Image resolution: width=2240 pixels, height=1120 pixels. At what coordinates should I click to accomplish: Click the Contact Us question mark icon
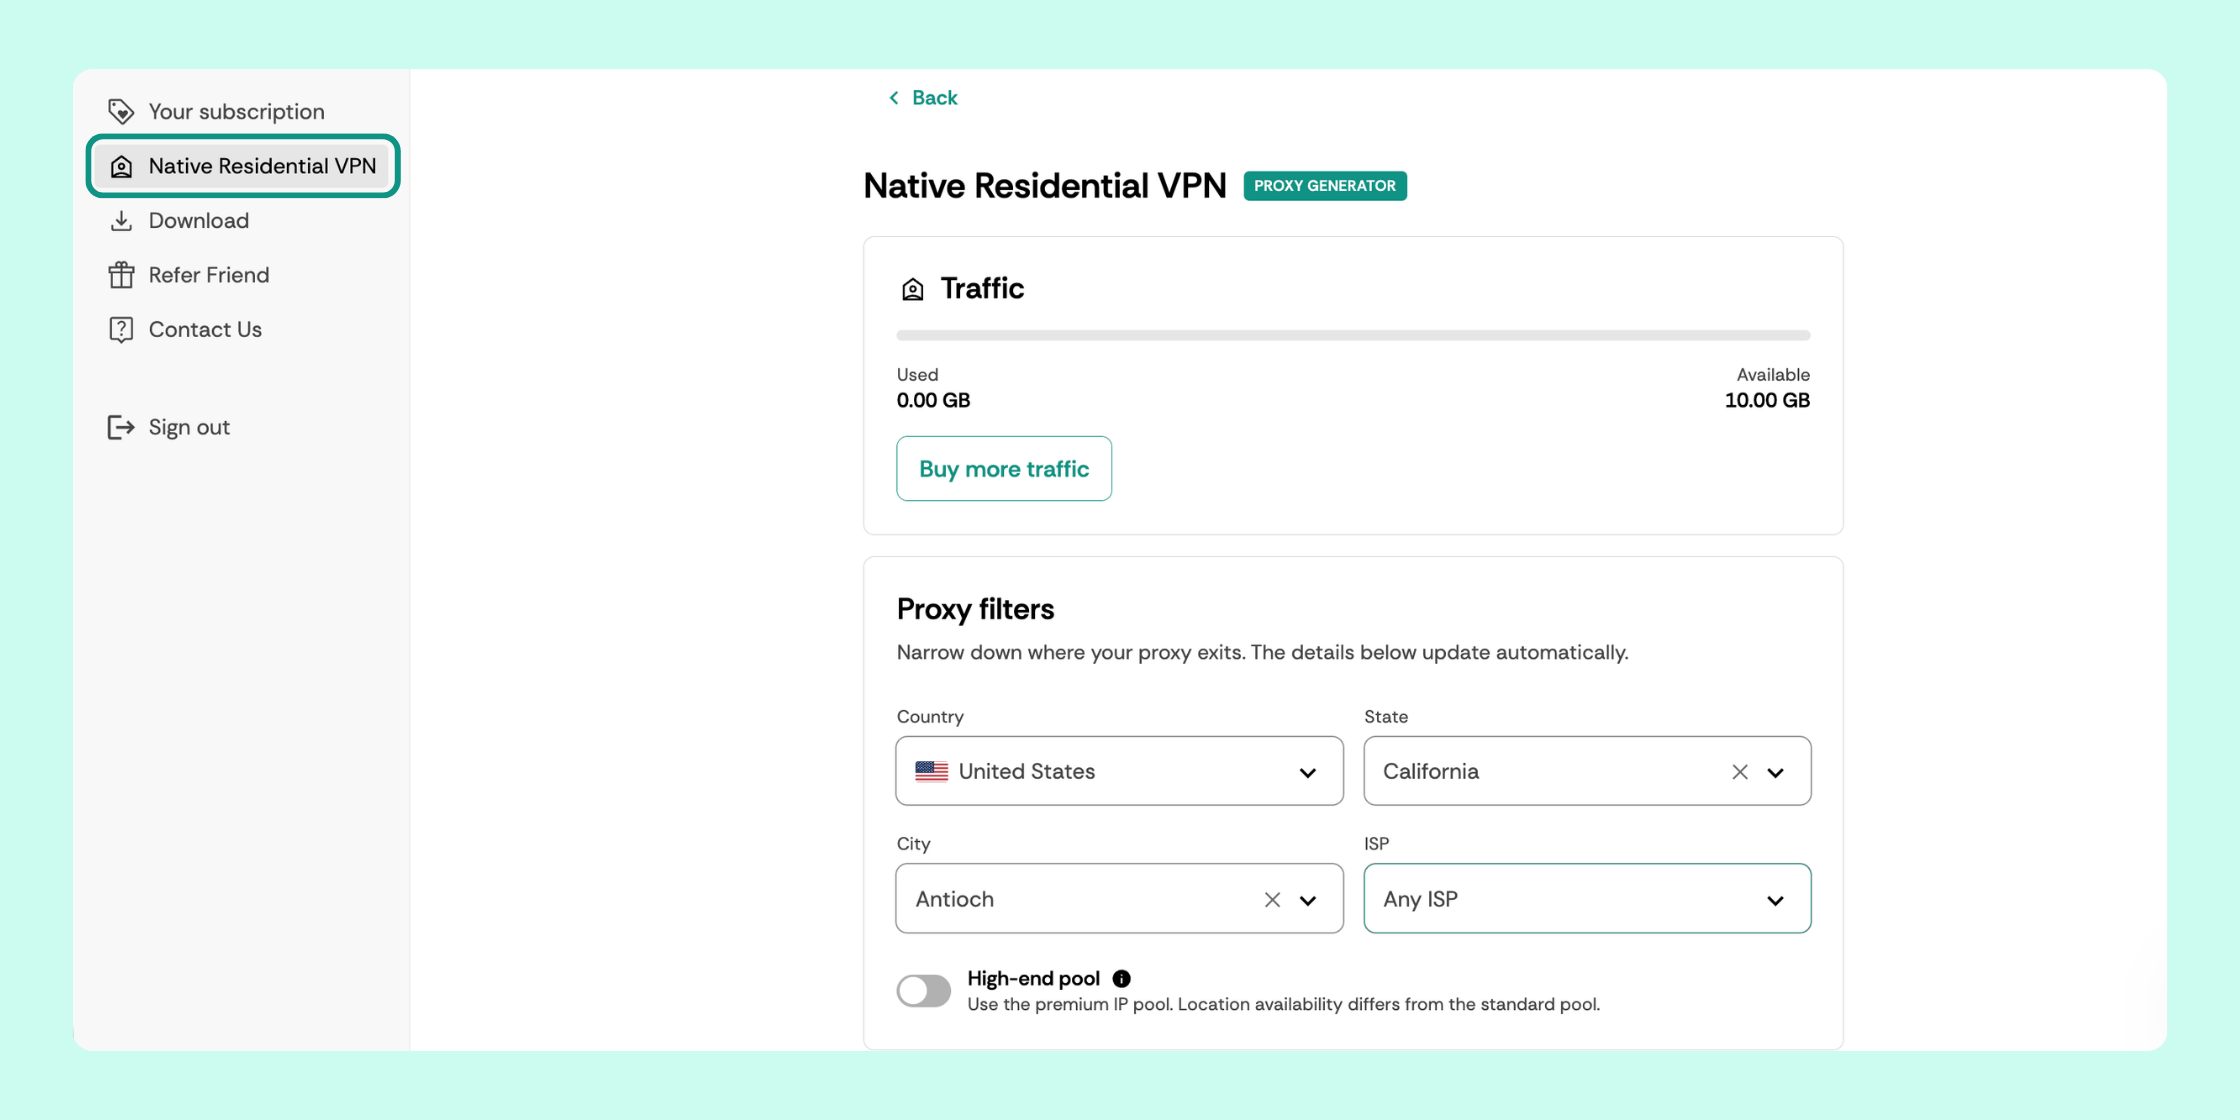[x=121, y=330]
